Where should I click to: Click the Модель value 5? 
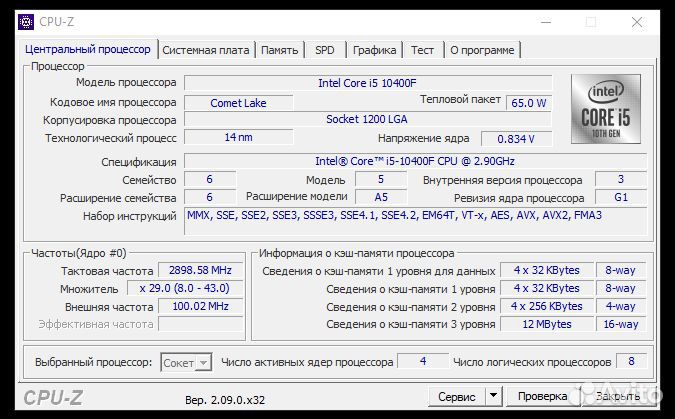[381, 179]
